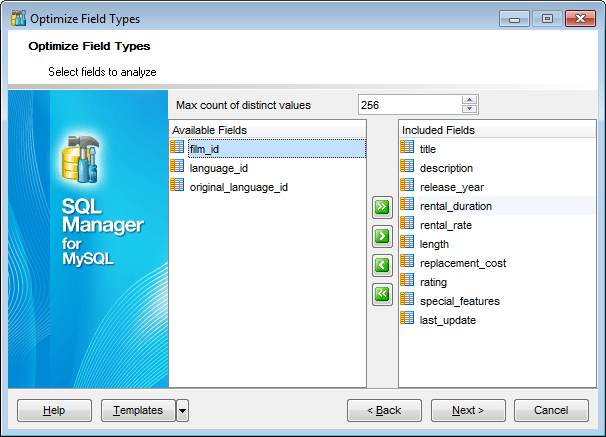Proceed with the Next button
The height and width of the screenshot is (437, 606).
click(468, 410)
